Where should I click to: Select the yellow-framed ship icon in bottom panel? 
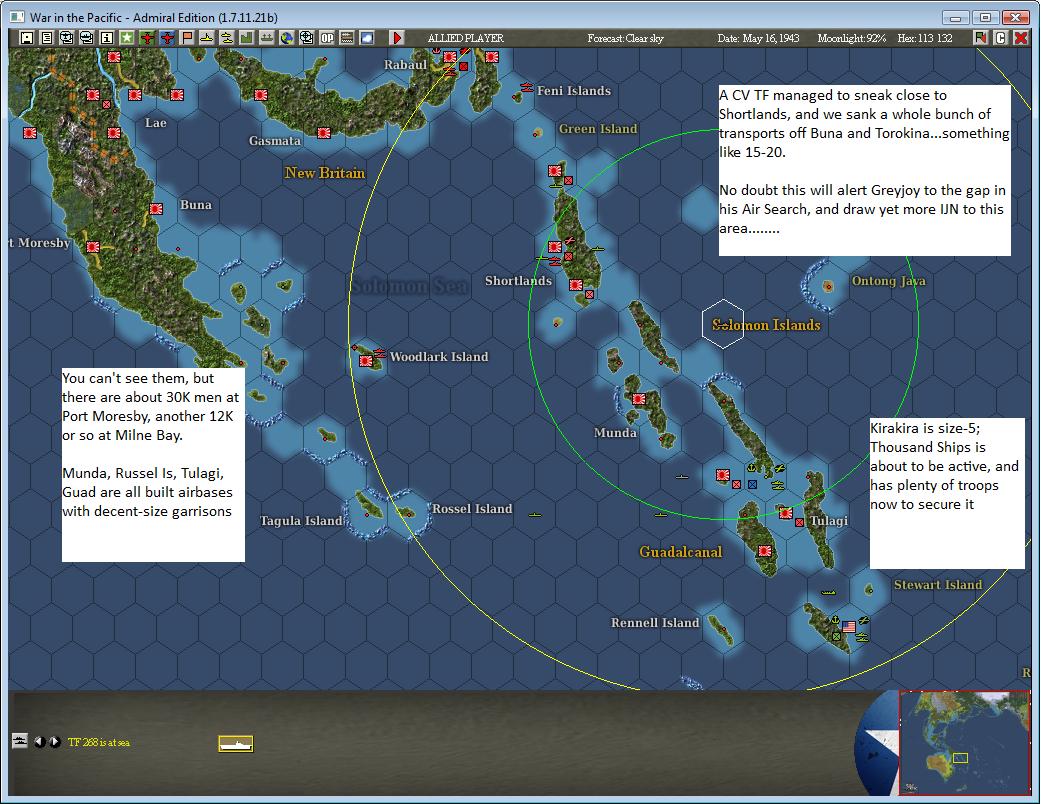236,744
